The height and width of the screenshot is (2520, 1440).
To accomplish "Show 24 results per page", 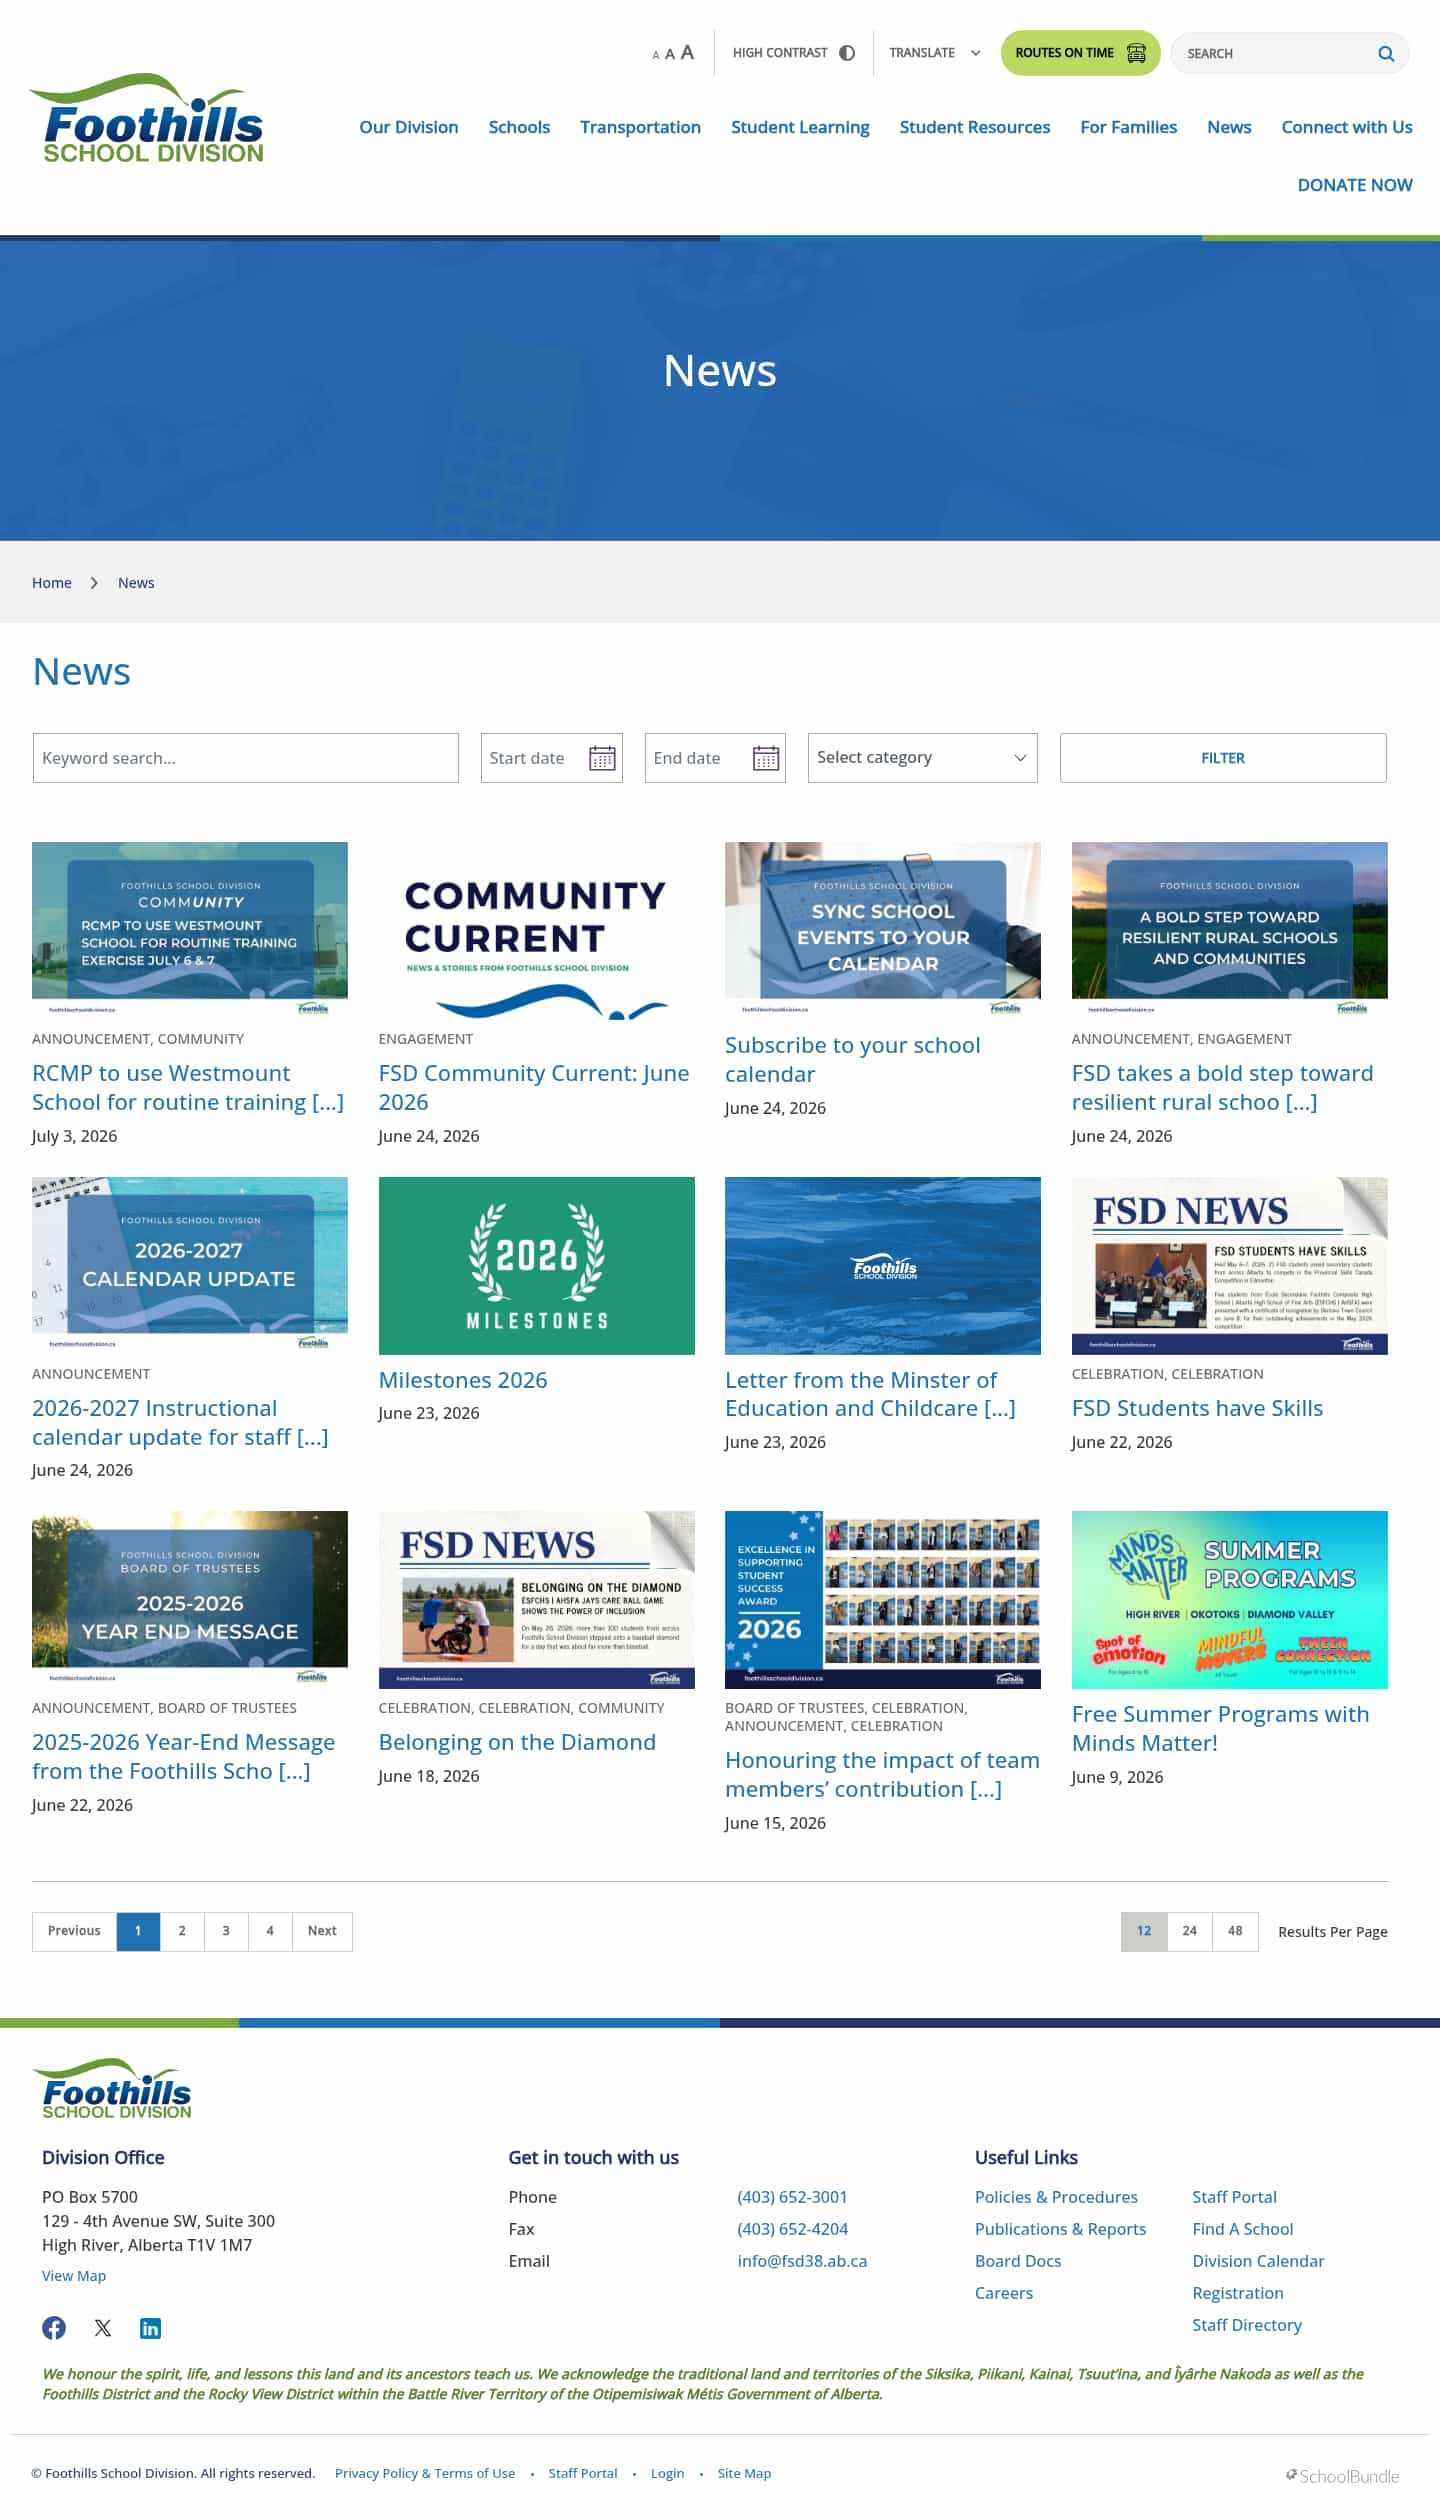I will point(1190,1931).
